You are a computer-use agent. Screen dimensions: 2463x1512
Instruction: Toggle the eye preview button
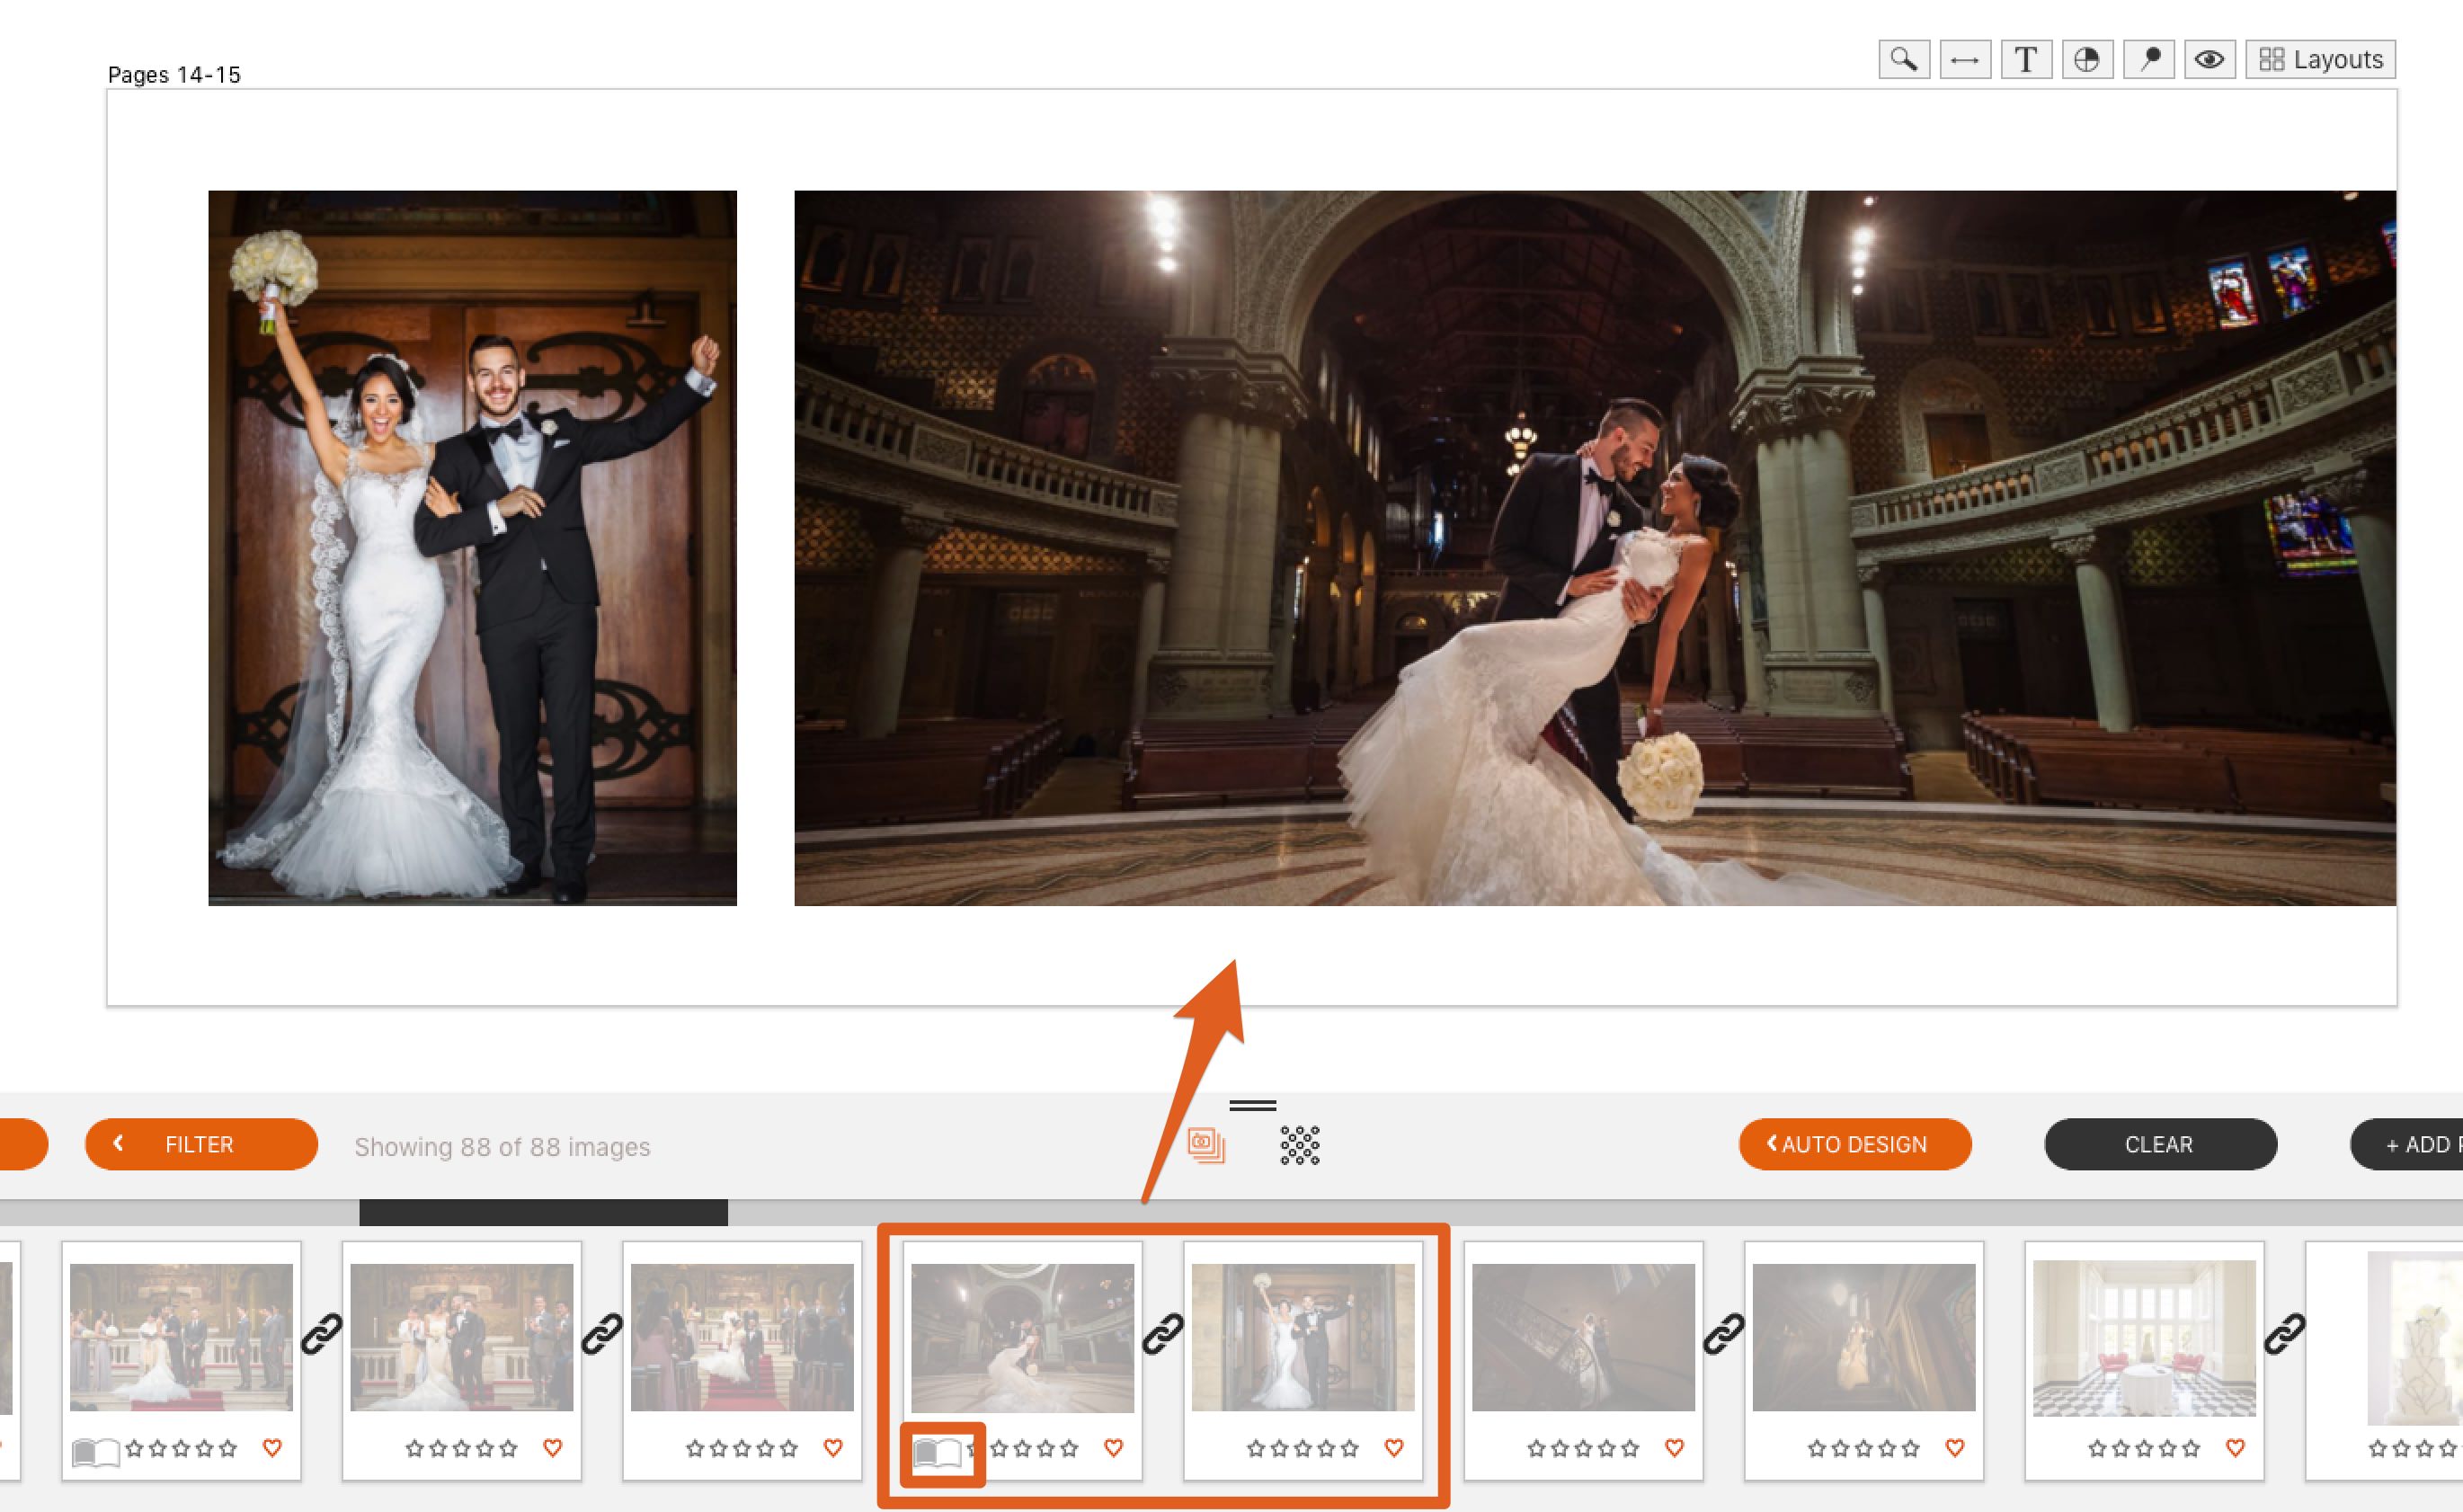coord(2210,60)
